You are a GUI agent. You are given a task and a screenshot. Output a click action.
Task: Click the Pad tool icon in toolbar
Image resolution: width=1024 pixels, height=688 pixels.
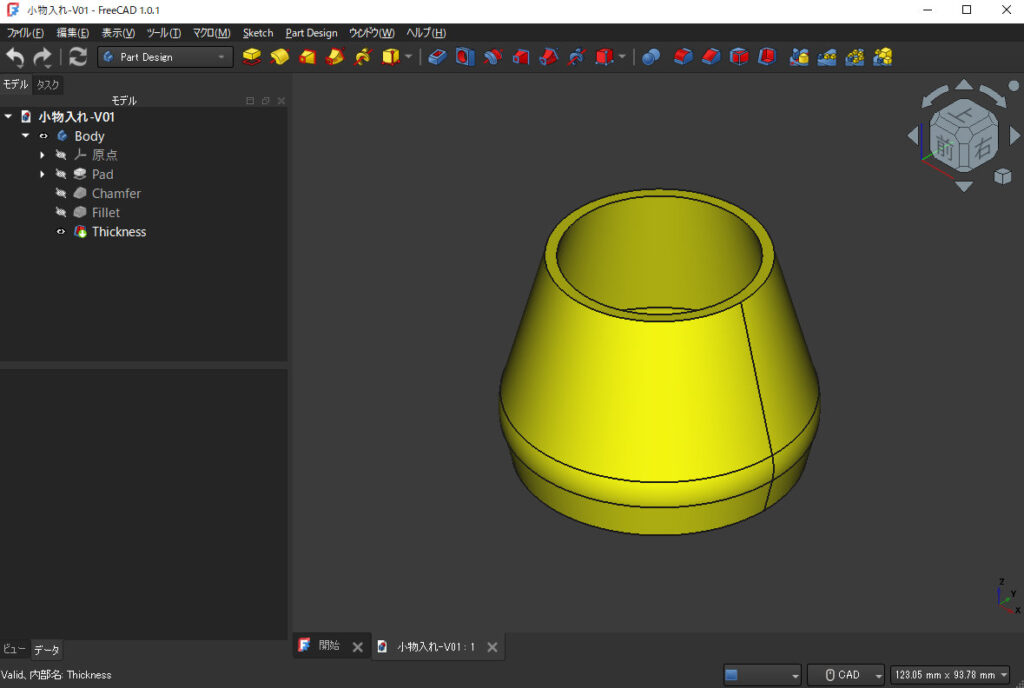[252, 57]
